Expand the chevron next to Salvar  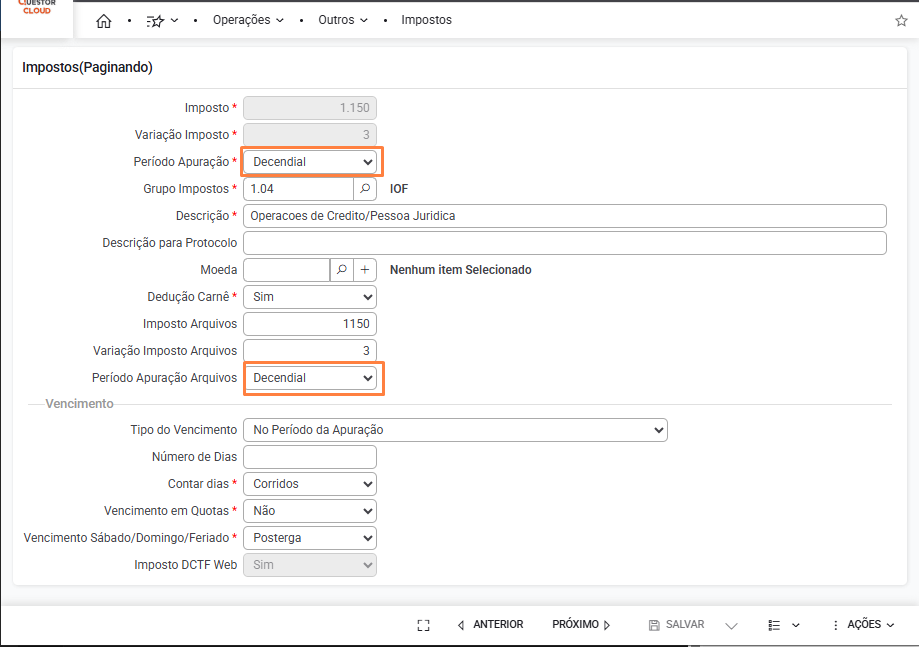click(731, 625)
